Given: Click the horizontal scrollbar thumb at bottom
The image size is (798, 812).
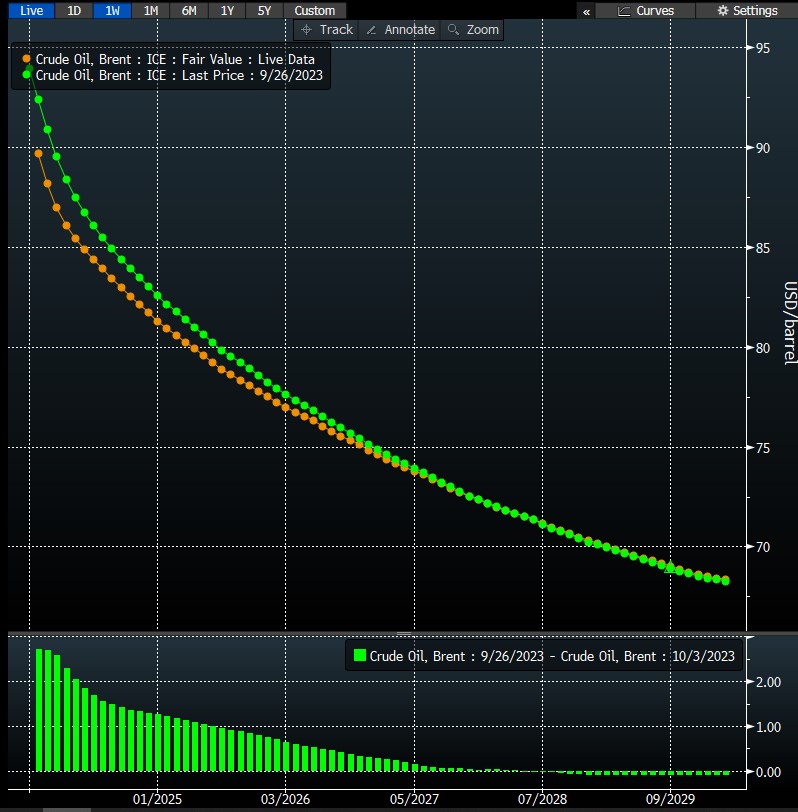Looking at the screenshot, I should tap(66, 810).
